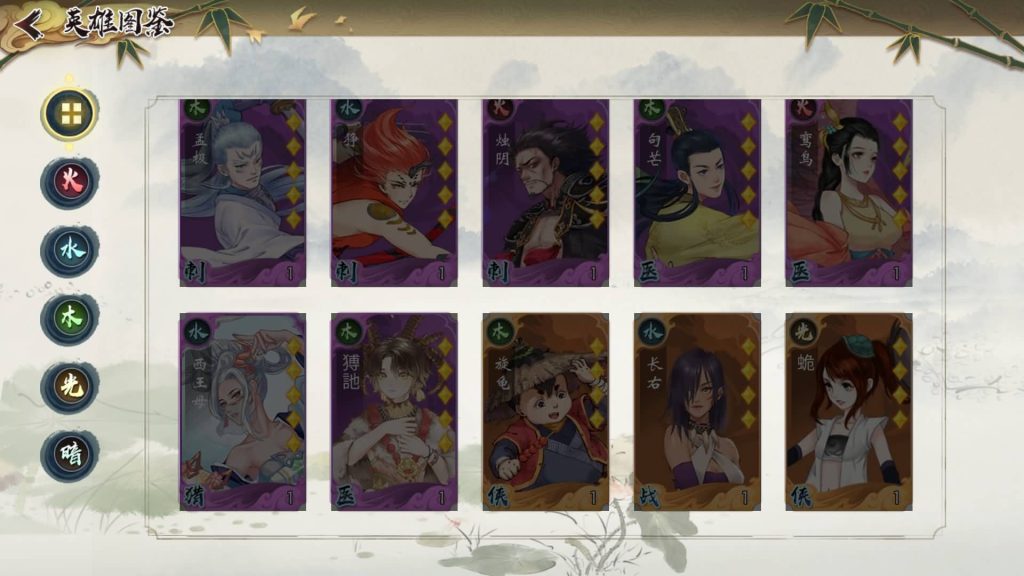The width and height of the screenshot is (1024, 576).
Task: Open the 孟极 hero card
Action: (x=243, y=193)
